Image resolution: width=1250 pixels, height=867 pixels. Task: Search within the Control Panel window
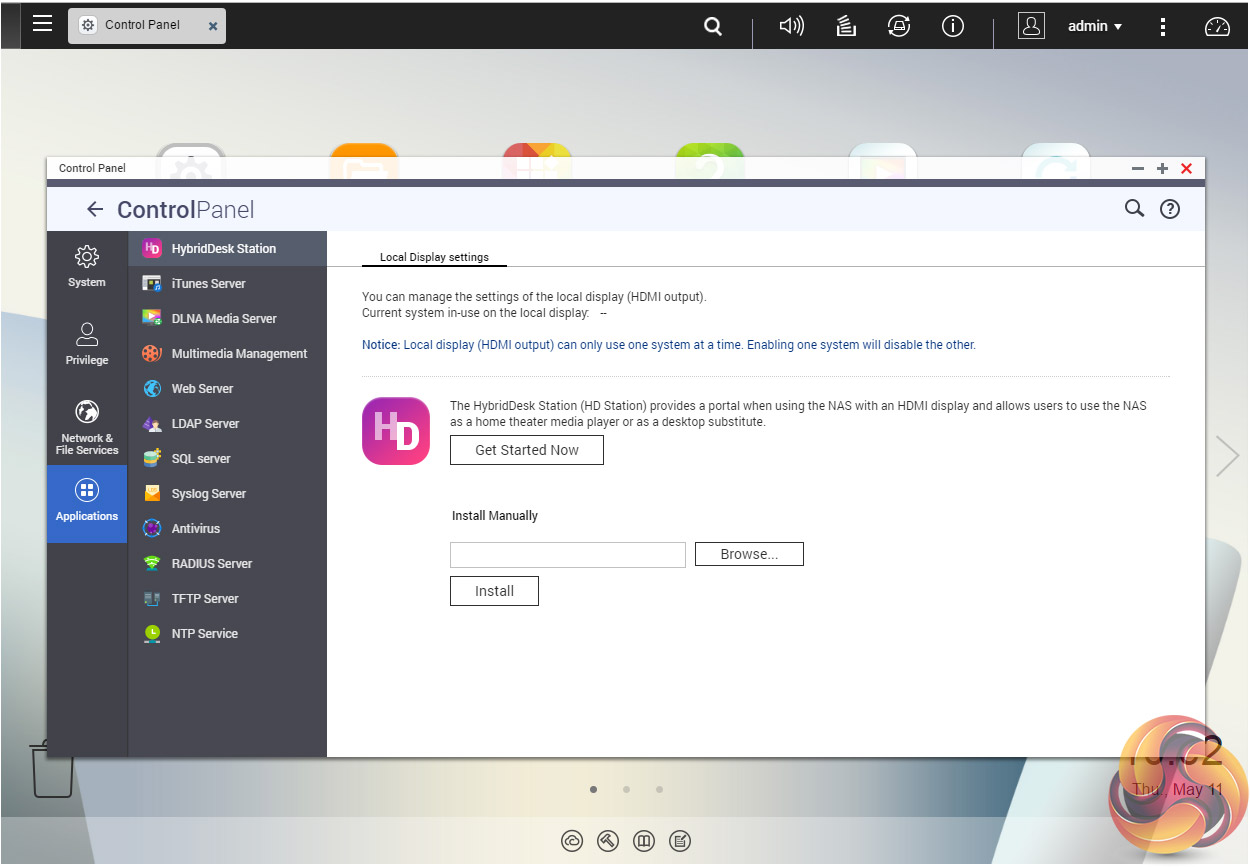(x=1134, y=209)
